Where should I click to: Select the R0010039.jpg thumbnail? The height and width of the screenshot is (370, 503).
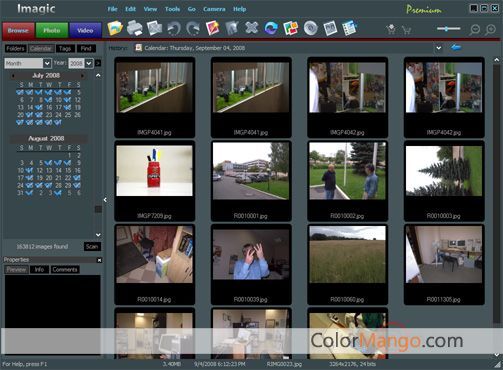click(251, 264)
